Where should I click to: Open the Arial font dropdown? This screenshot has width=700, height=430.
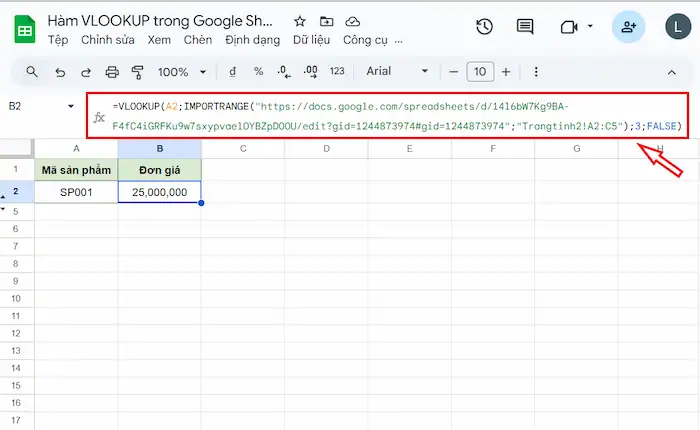397,72
